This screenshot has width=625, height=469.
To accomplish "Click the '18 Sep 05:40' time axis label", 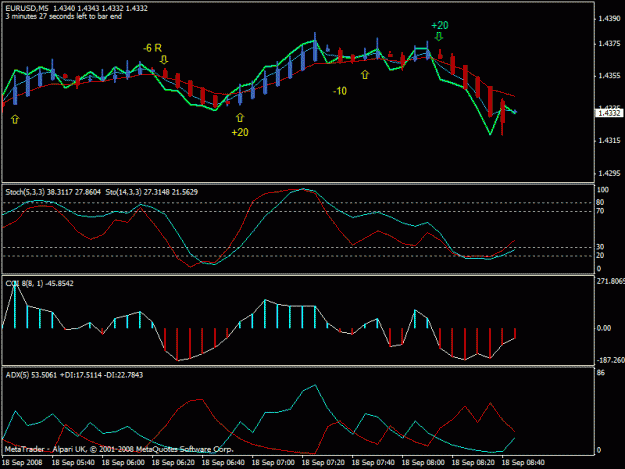I will pos(73,463).
